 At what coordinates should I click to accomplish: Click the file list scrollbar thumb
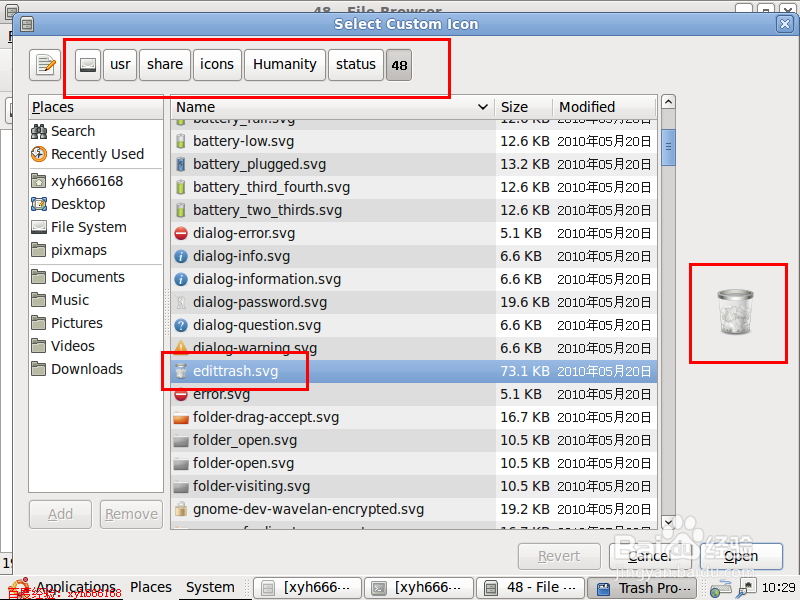coord(668,147)
